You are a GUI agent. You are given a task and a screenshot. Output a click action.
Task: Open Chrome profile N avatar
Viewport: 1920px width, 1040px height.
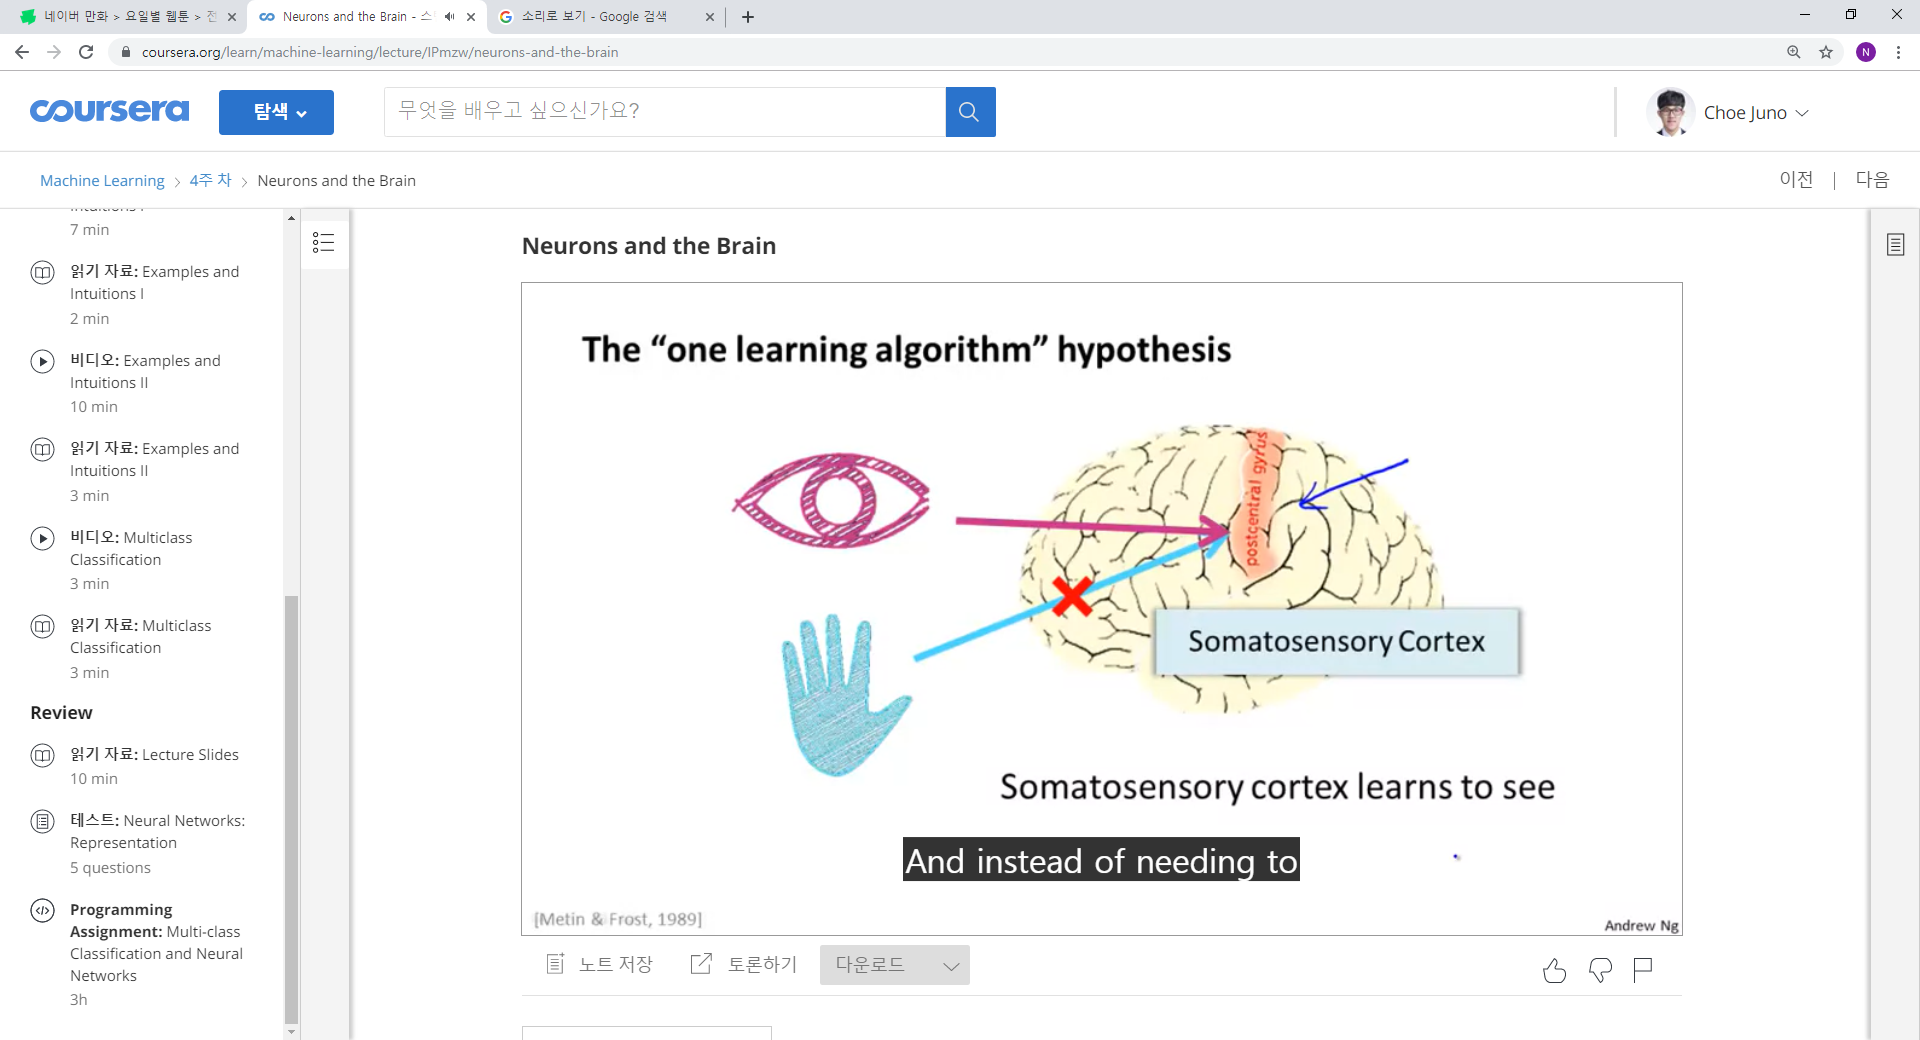(x=1866, y=52)
